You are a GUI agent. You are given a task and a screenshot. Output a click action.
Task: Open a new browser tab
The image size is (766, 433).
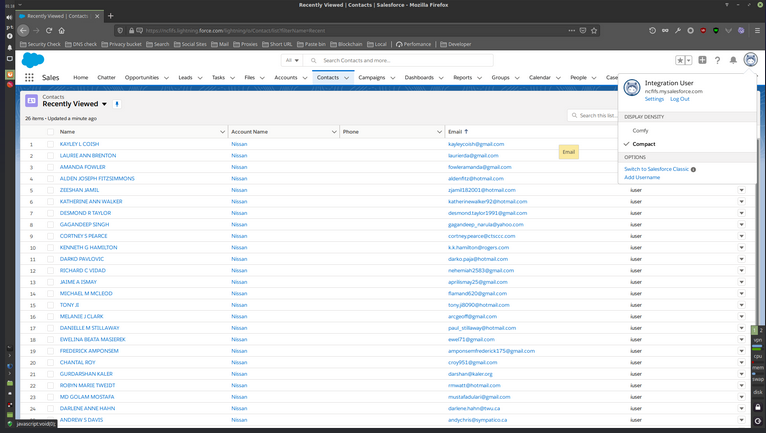[x=110, y=16]
